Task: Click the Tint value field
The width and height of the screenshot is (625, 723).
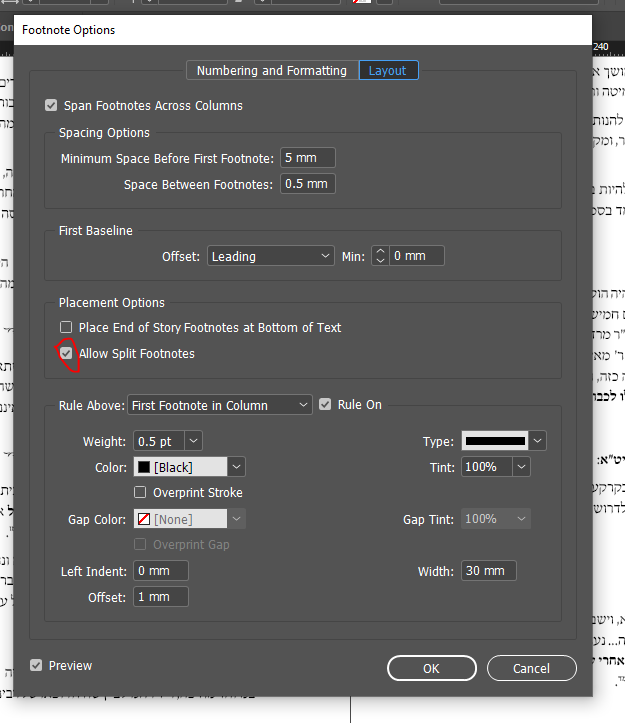Action: pyautogui.click(x=487, y=467)
